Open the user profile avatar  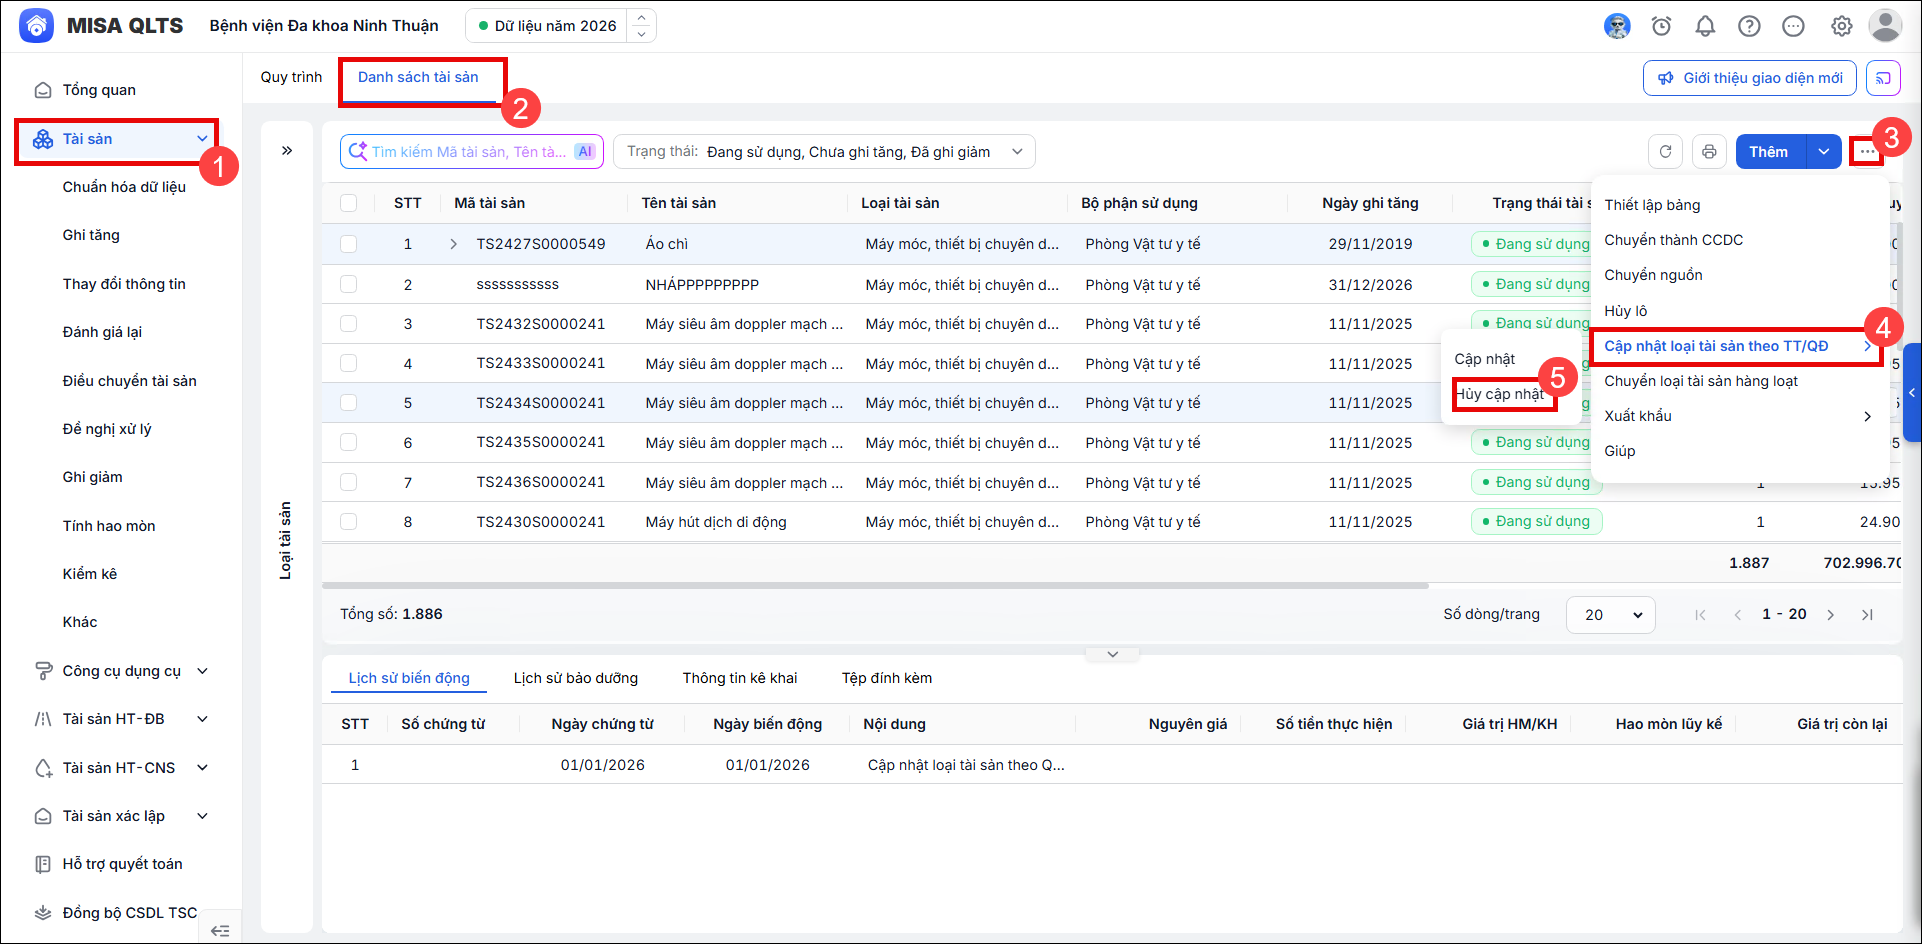point(1885,26)
